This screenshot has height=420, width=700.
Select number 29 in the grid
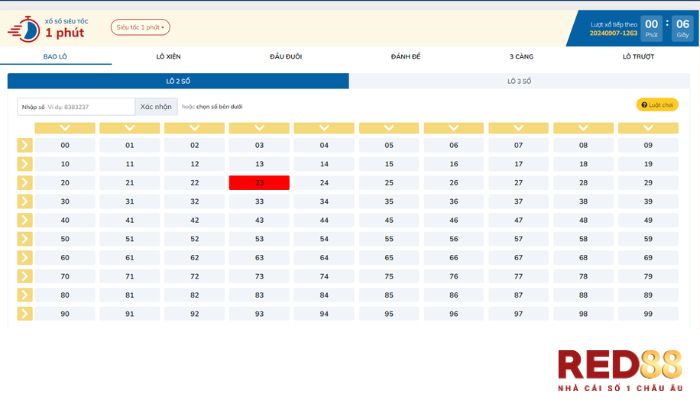648,183
